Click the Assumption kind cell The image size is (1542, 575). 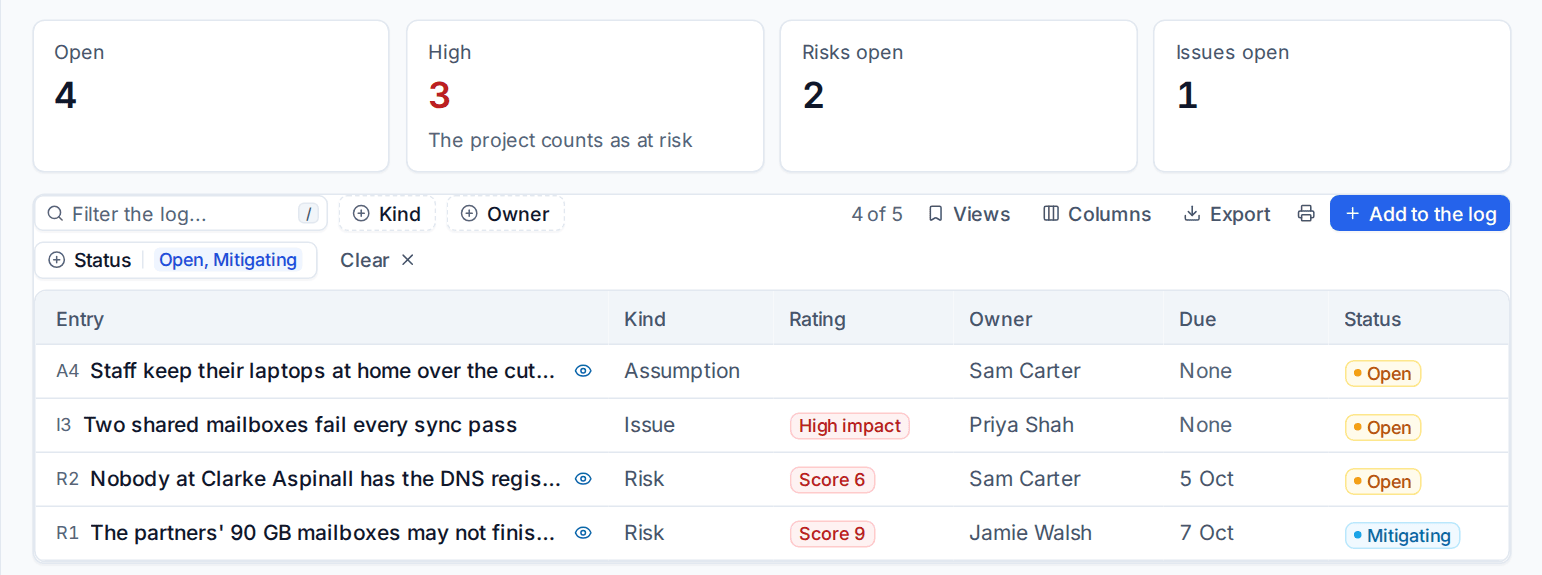point(682,371)
